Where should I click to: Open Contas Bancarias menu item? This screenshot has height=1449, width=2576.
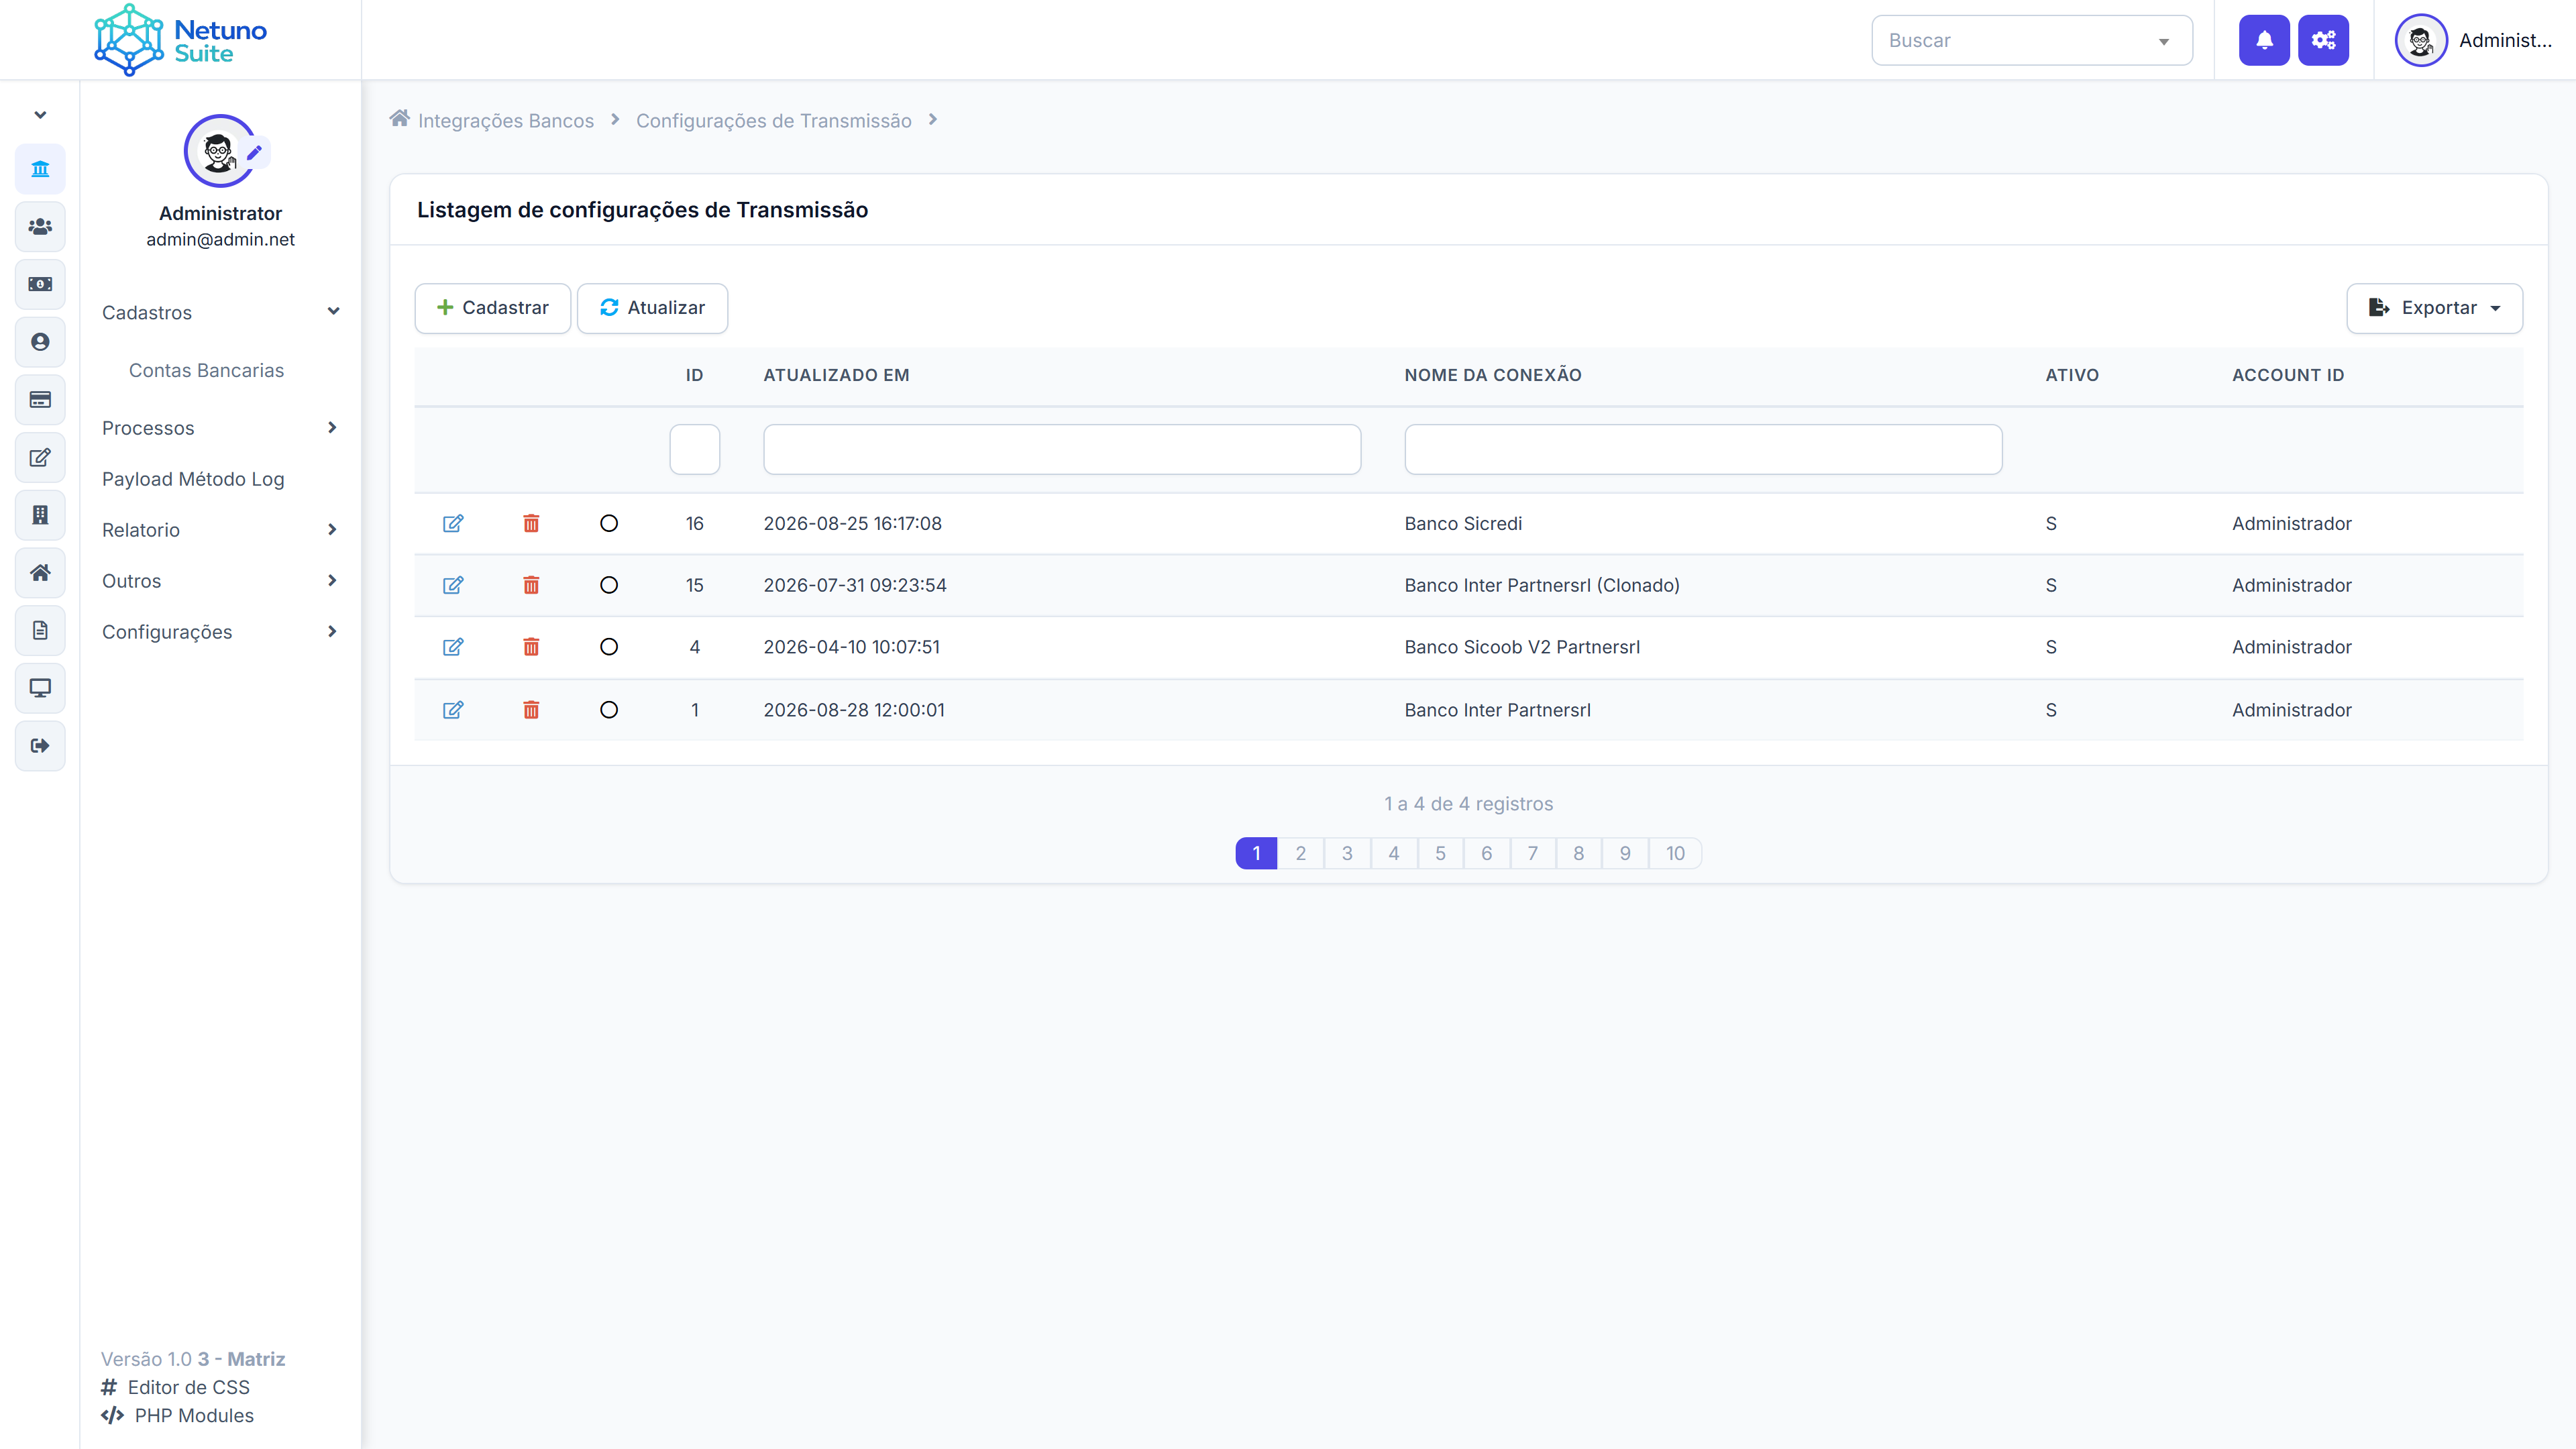[206, 370]
